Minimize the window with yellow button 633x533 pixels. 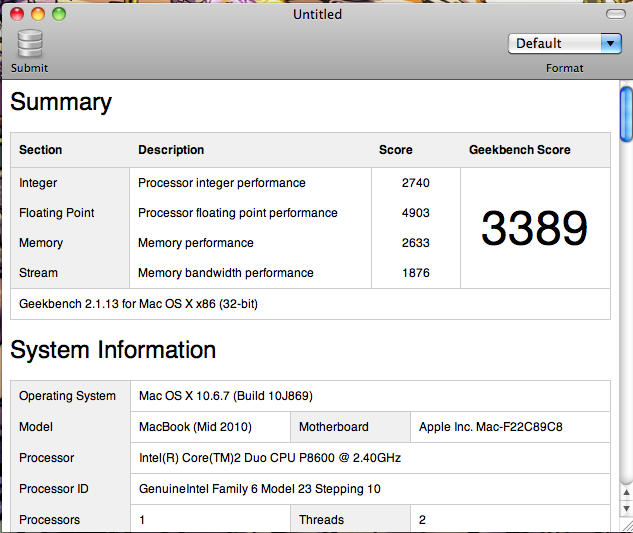click(x=38, y=14)
